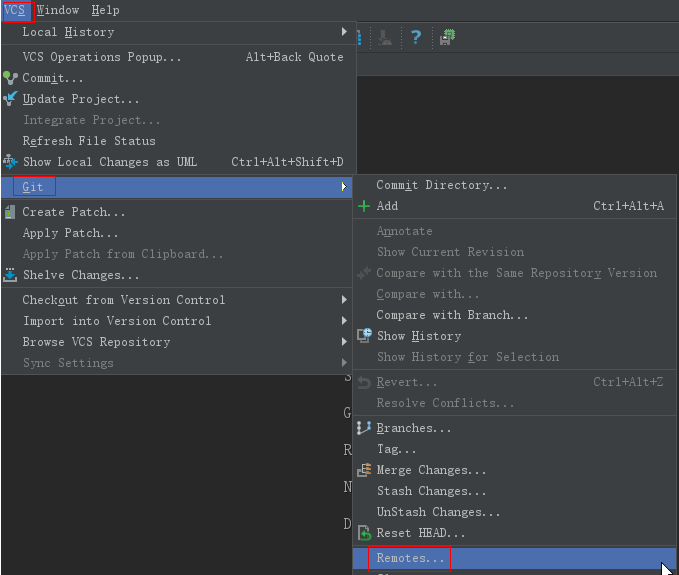This screenshot has width=679, height=575.
Task: Click the Create Patch... label
Action: pos(74,212)
